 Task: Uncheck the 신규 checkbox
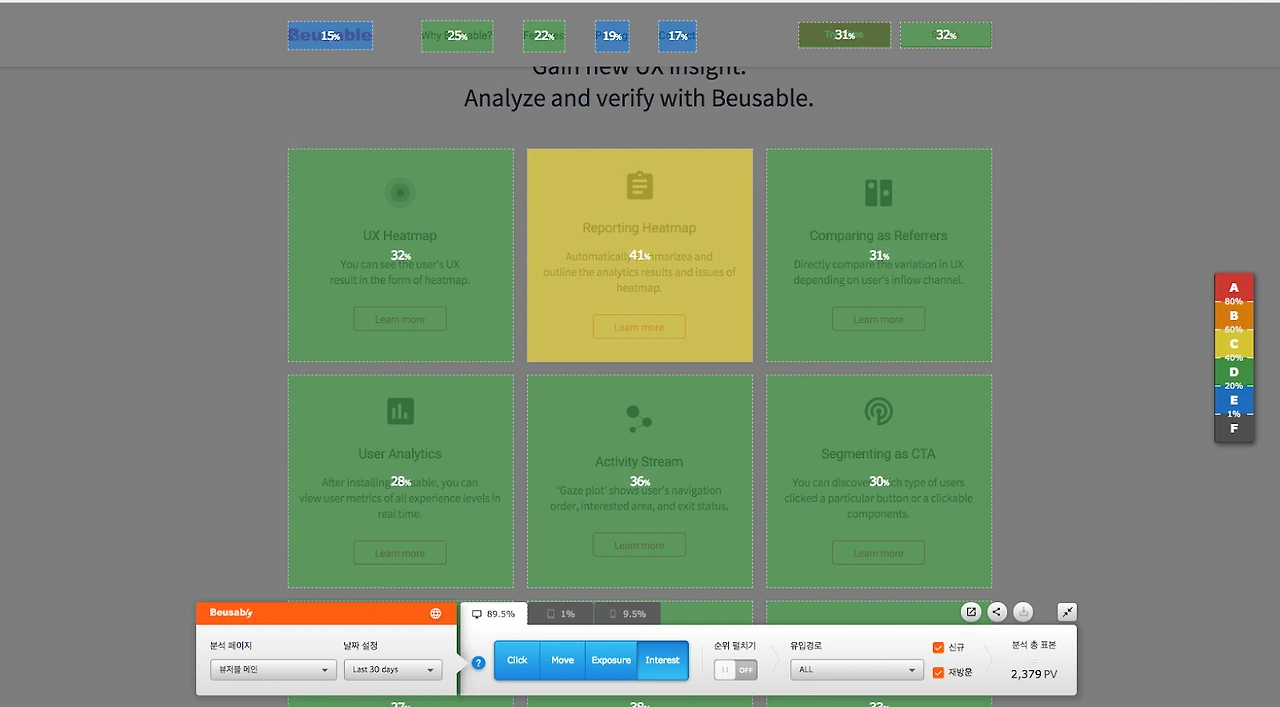pyautogui.click(x=938, y=648)
